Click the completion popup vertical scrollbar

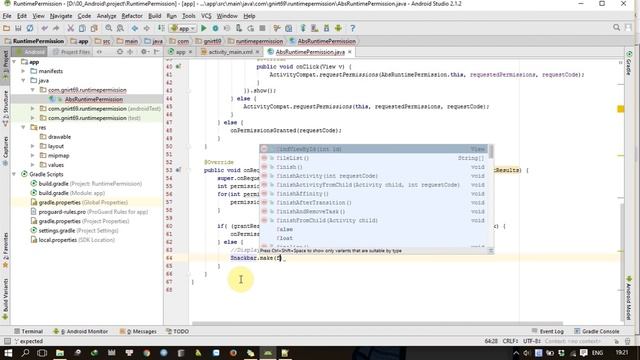click(x=491, y=151)
